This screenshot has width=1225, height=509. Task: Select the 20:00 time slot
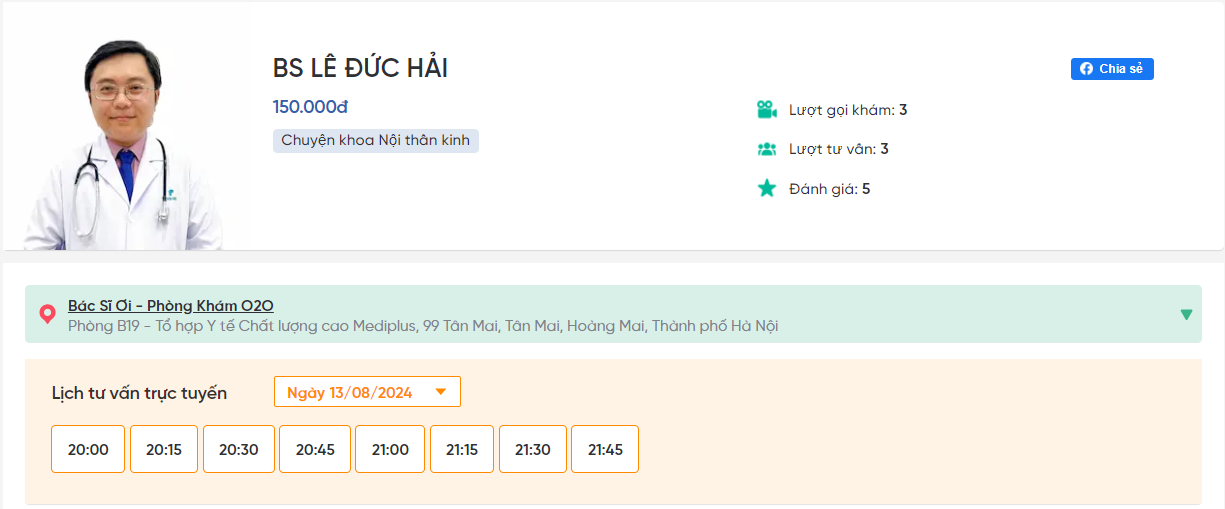[x=88, y=449]
